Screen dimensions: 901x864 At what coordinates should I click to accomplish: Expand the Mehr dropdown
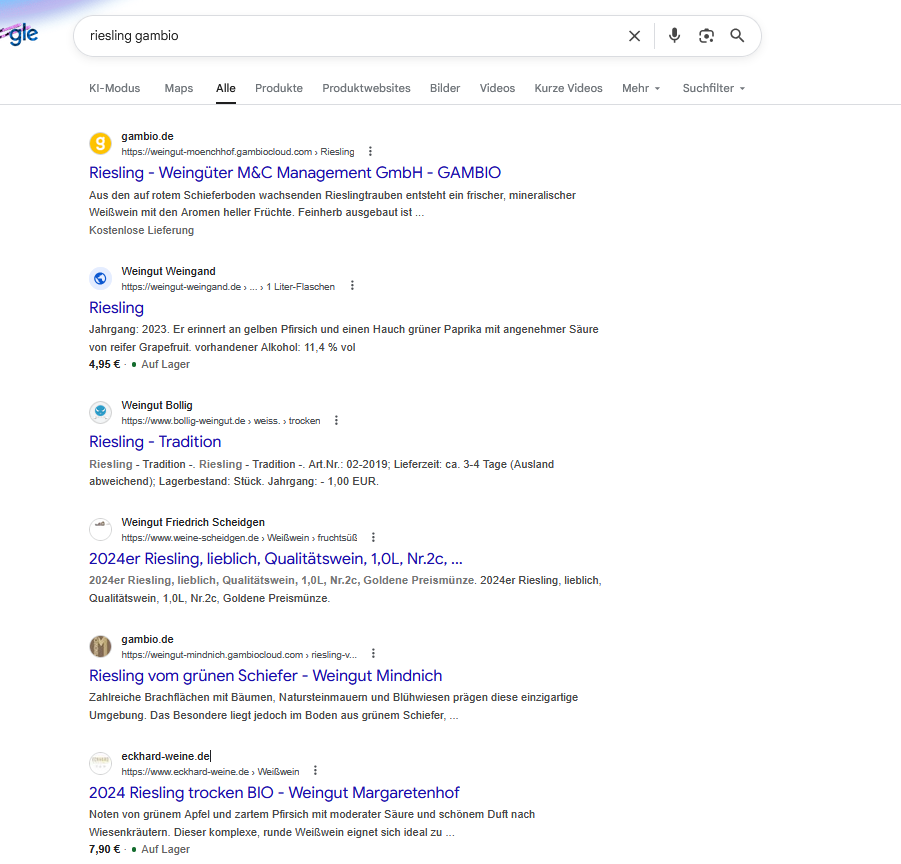[641, 88]
